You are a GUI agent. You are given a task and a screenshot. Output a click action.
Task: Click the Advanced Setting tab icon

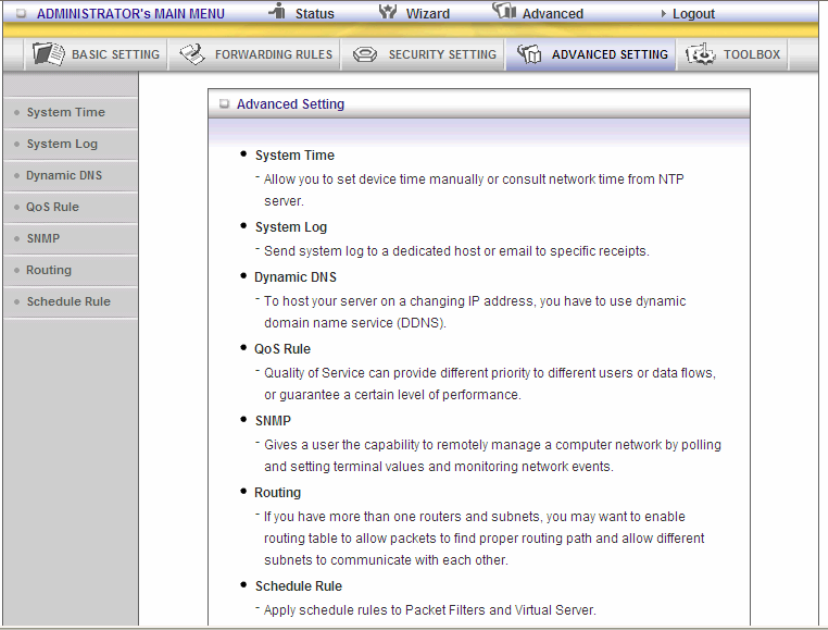[529, 54]
